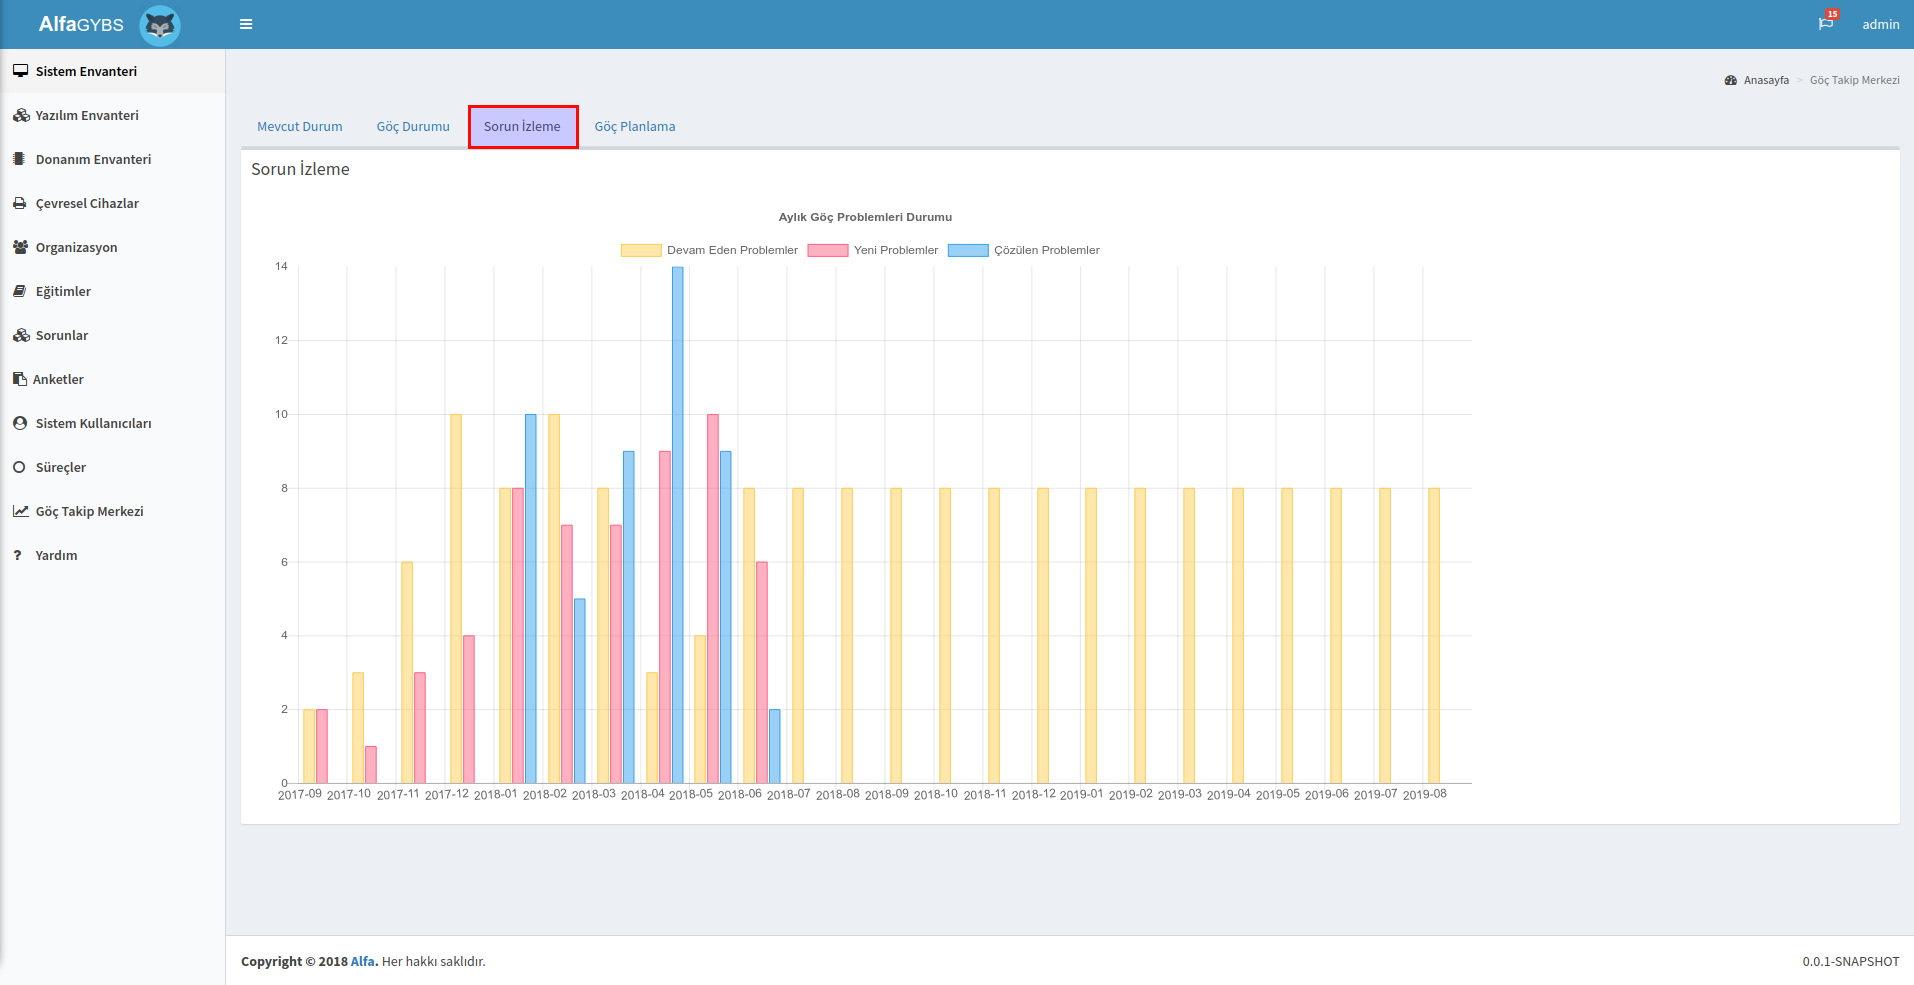
Task: Open Göç Takip Merkezi sidebar entry
Action: [112, 511]
